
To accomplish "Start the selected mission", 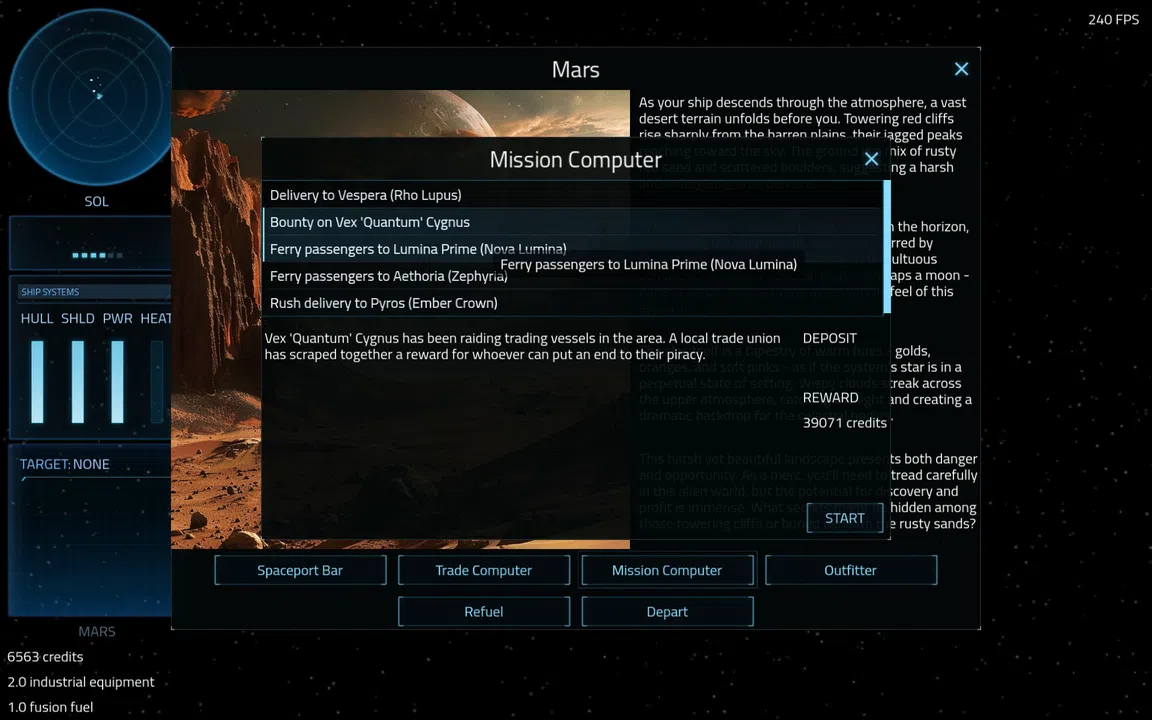I will click(x=845, y=518).
